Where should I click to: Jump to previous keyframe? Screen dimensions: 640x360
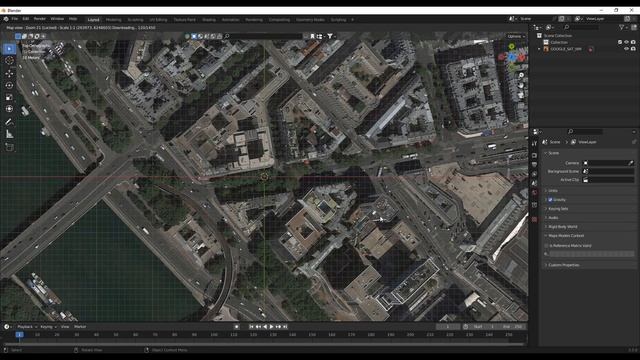[x=258, y=327]
